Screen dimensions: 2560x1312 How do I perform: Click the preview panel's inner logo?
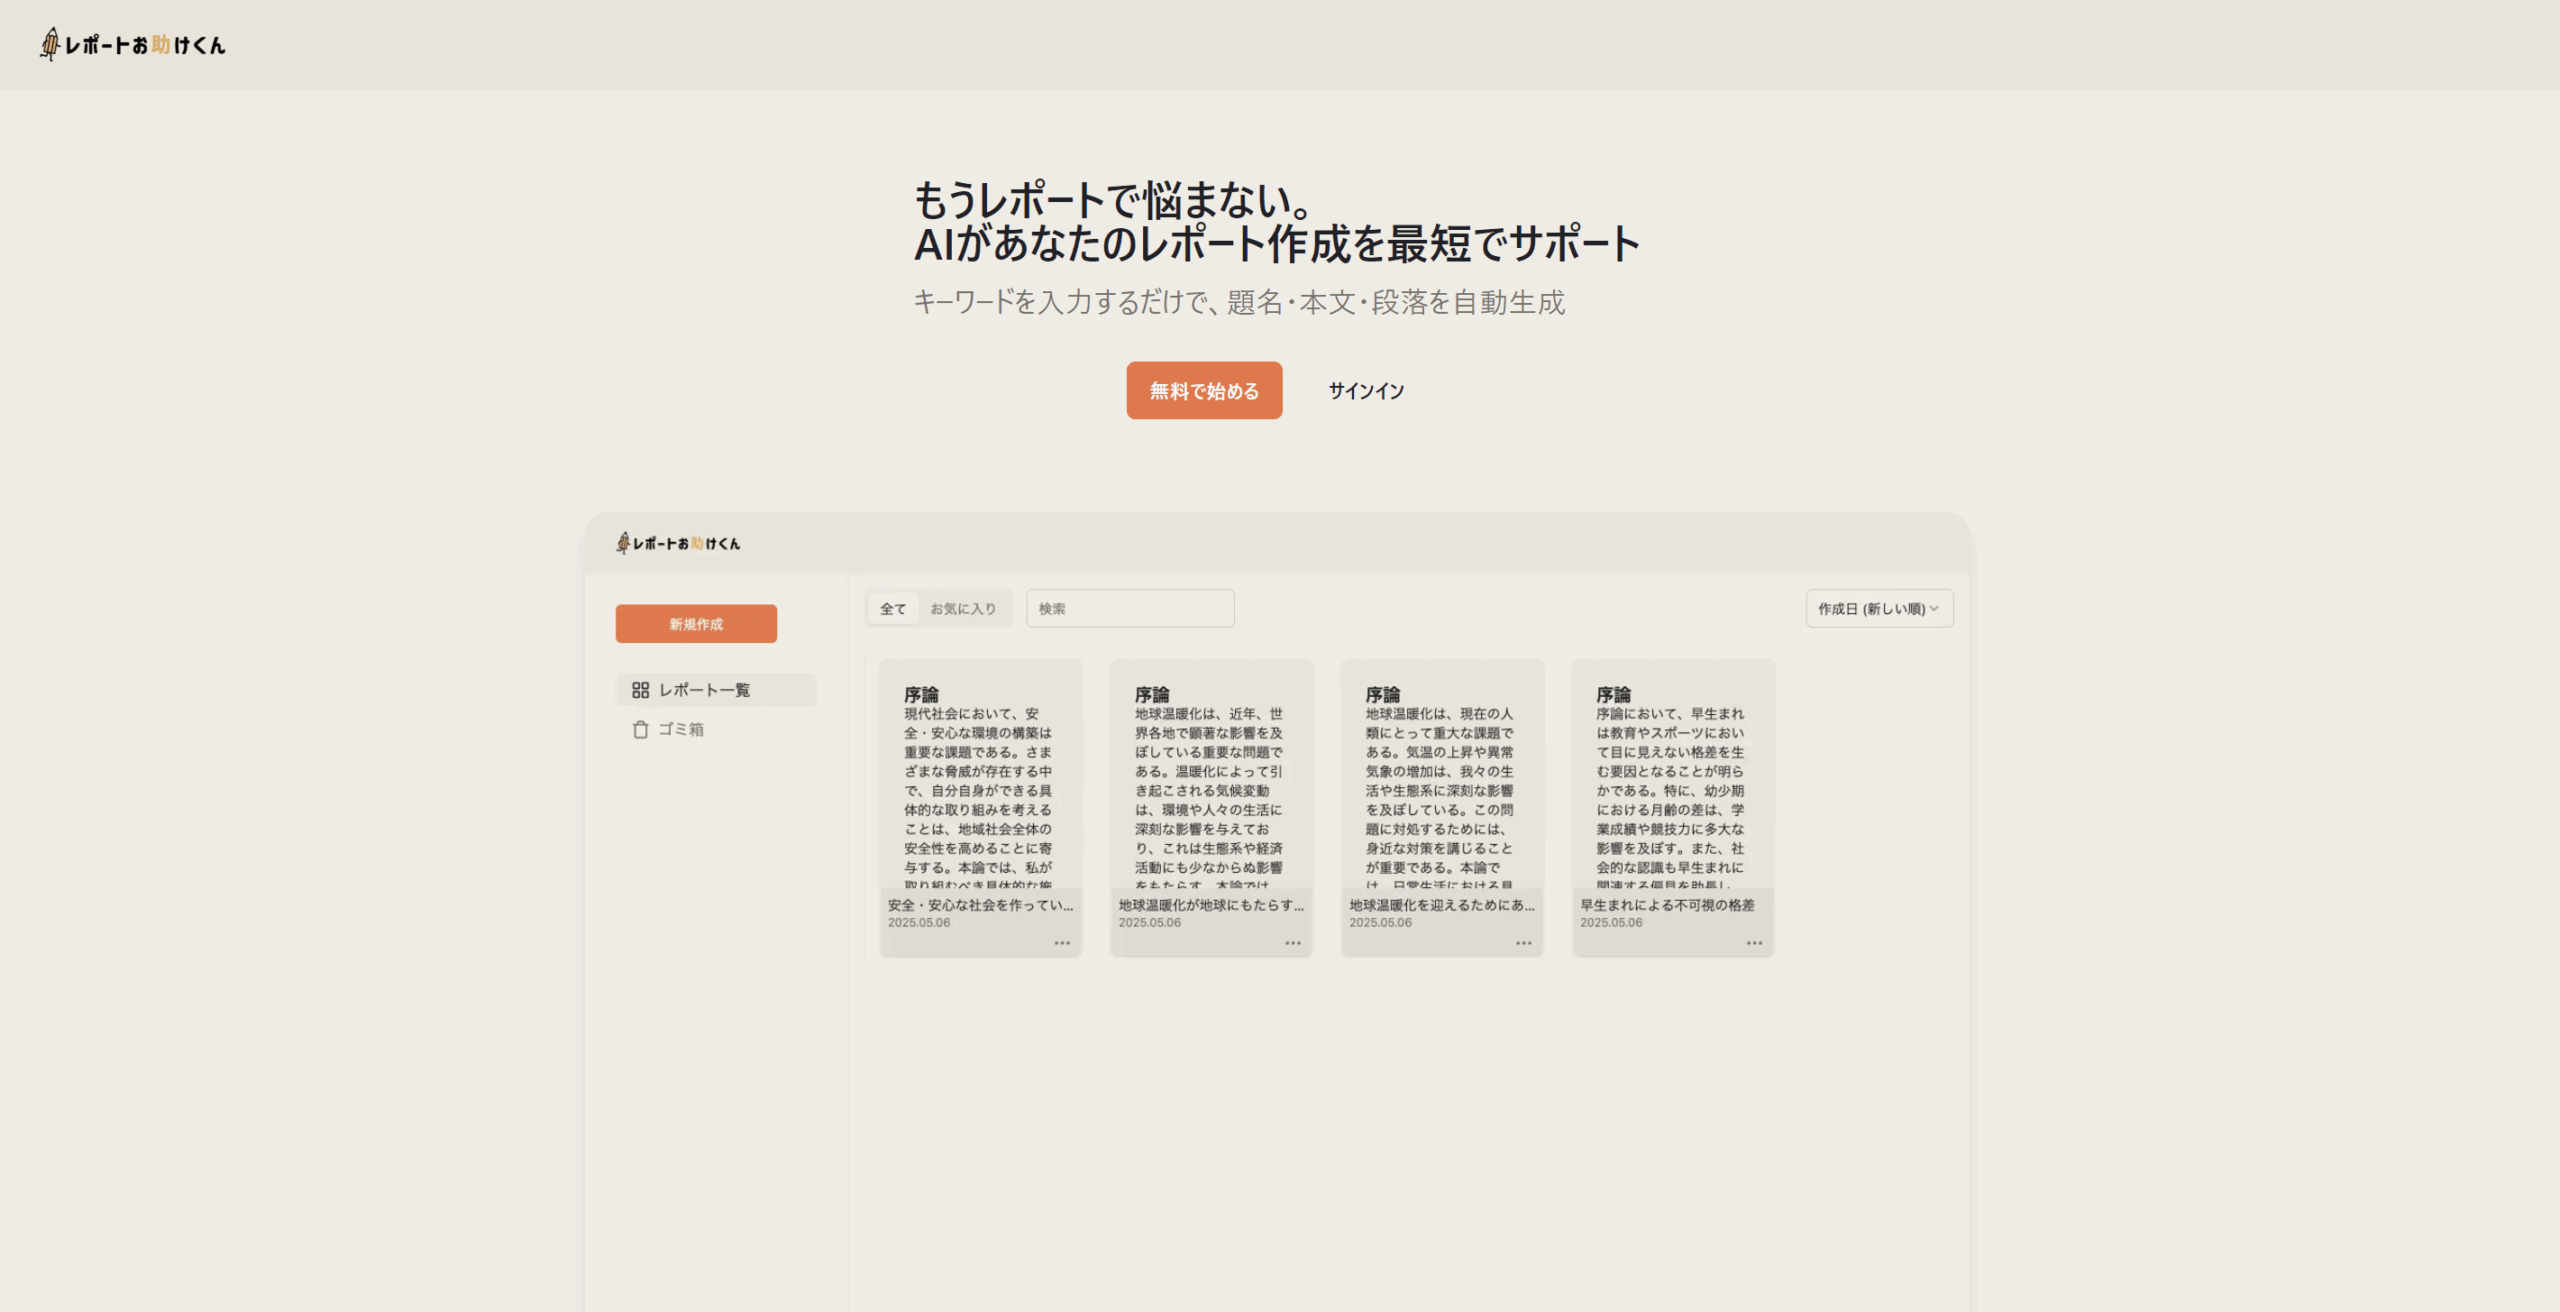click(x=678, y=543)
